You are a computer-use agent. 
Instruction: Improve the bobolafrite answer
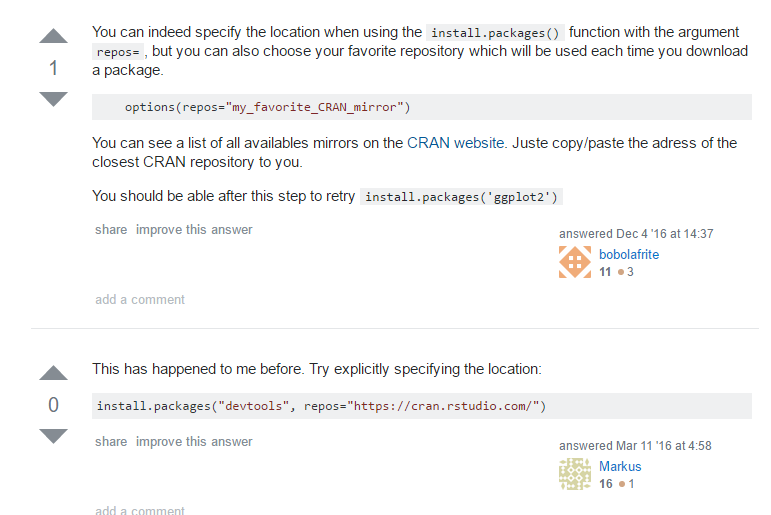(194, 230)
